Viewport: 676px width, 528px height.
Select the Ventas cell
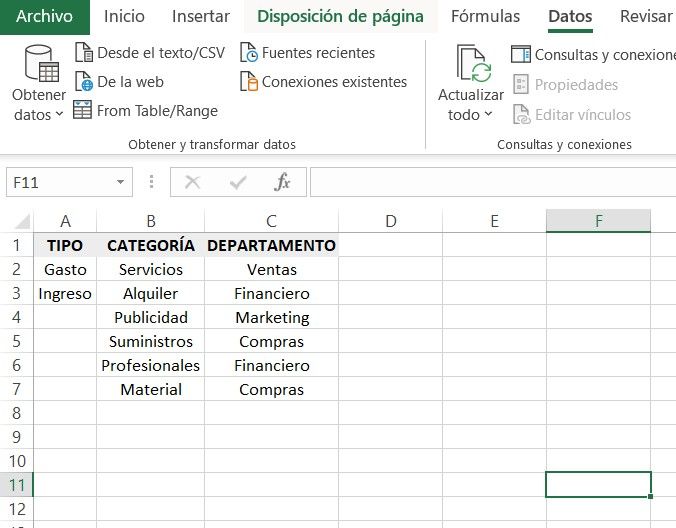point(271,269)
